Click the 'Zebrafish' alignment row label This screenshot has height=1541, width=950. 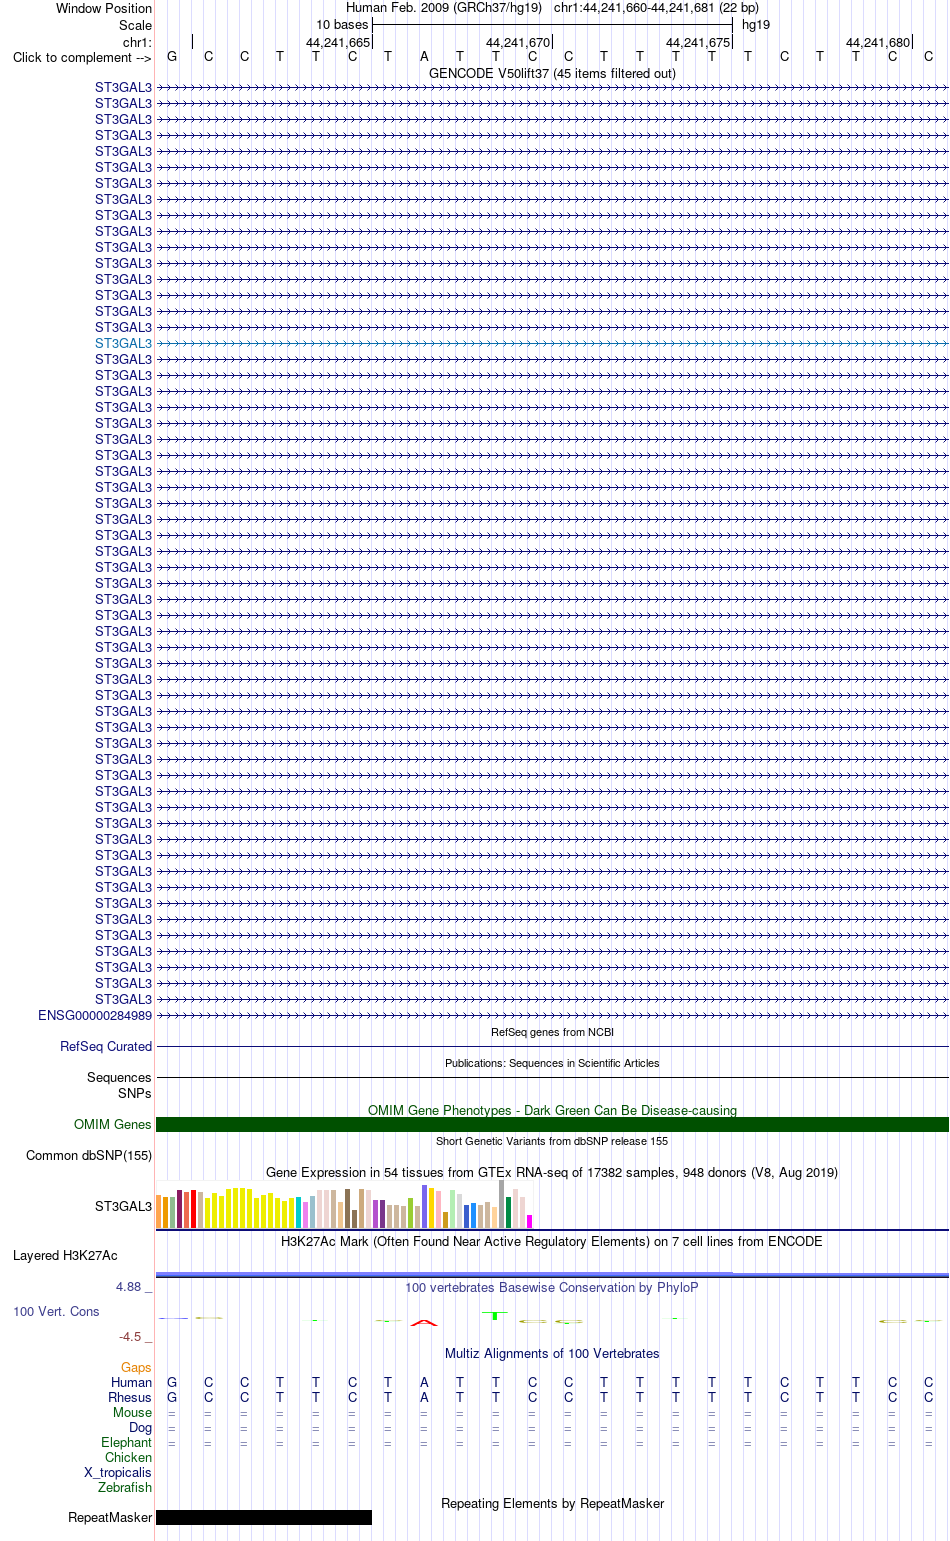pyautogui.click(x=125, y=1487)
